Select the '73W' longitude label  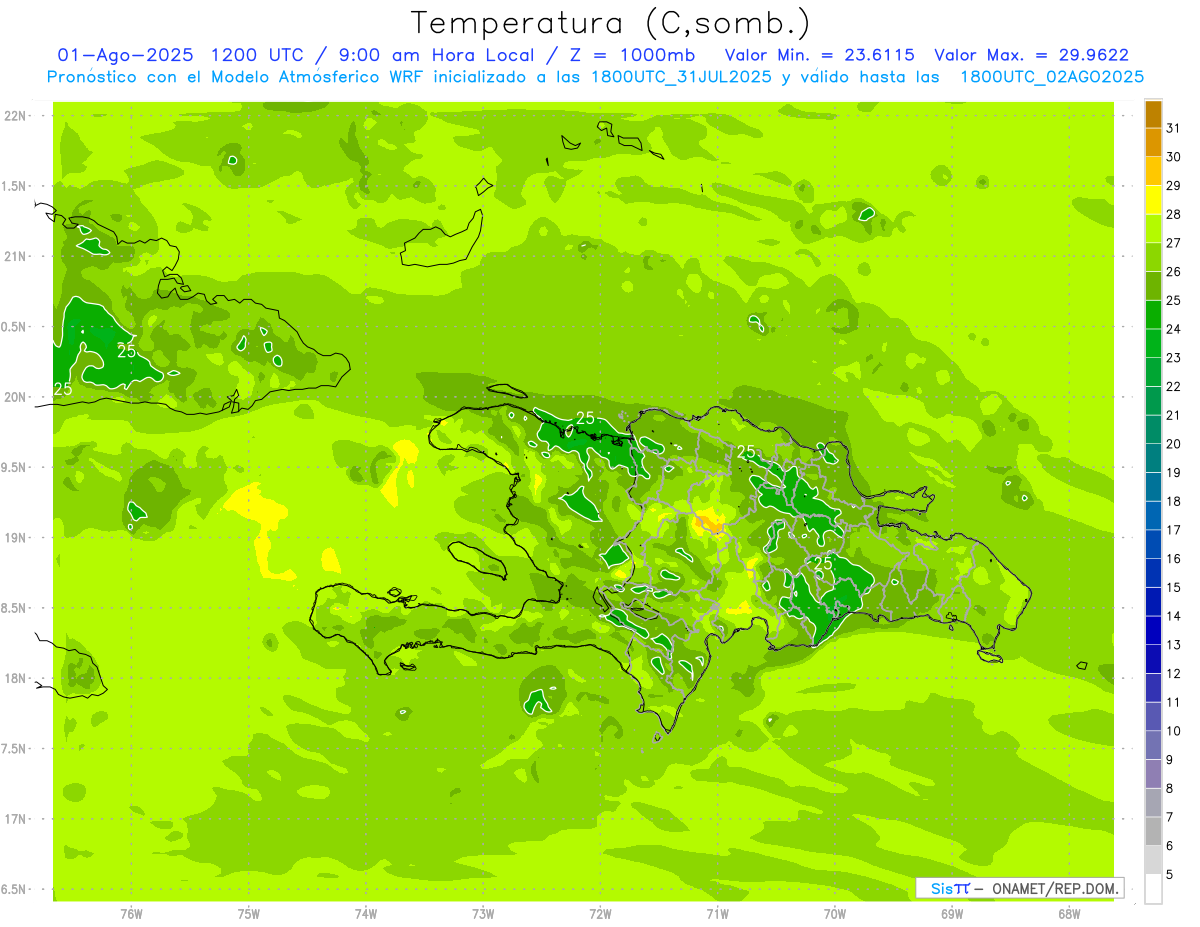(x=483, y=913)
